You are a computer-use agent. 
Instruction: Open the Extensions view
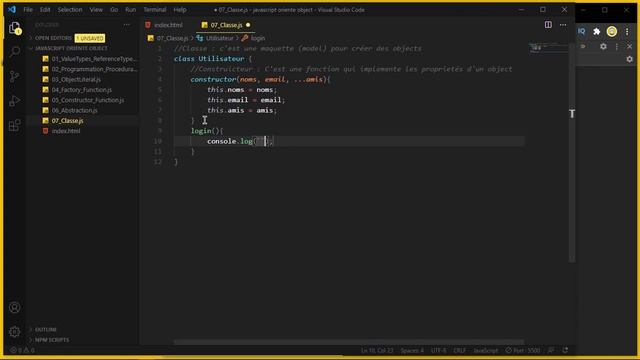click(x=15, y=125)
